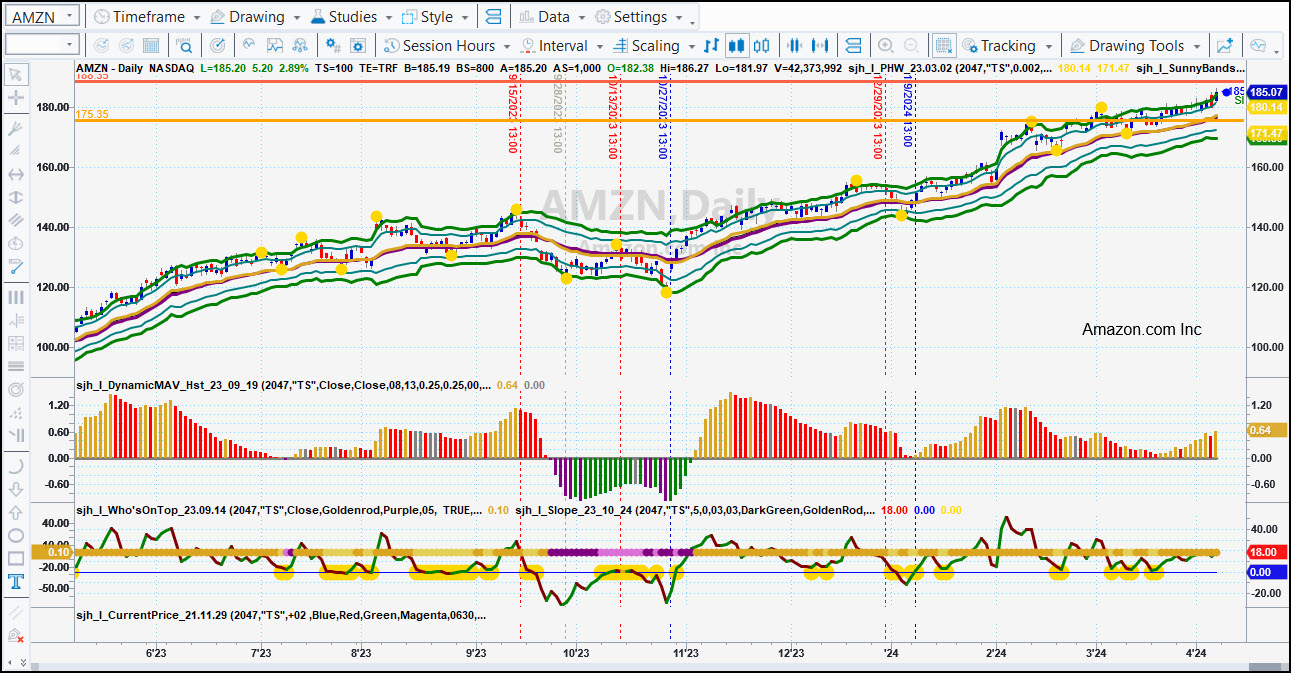This screenshot has width=1291, height=673.
Task: Click the blue trendline tool in sidebar
Action: pos(15,266)
